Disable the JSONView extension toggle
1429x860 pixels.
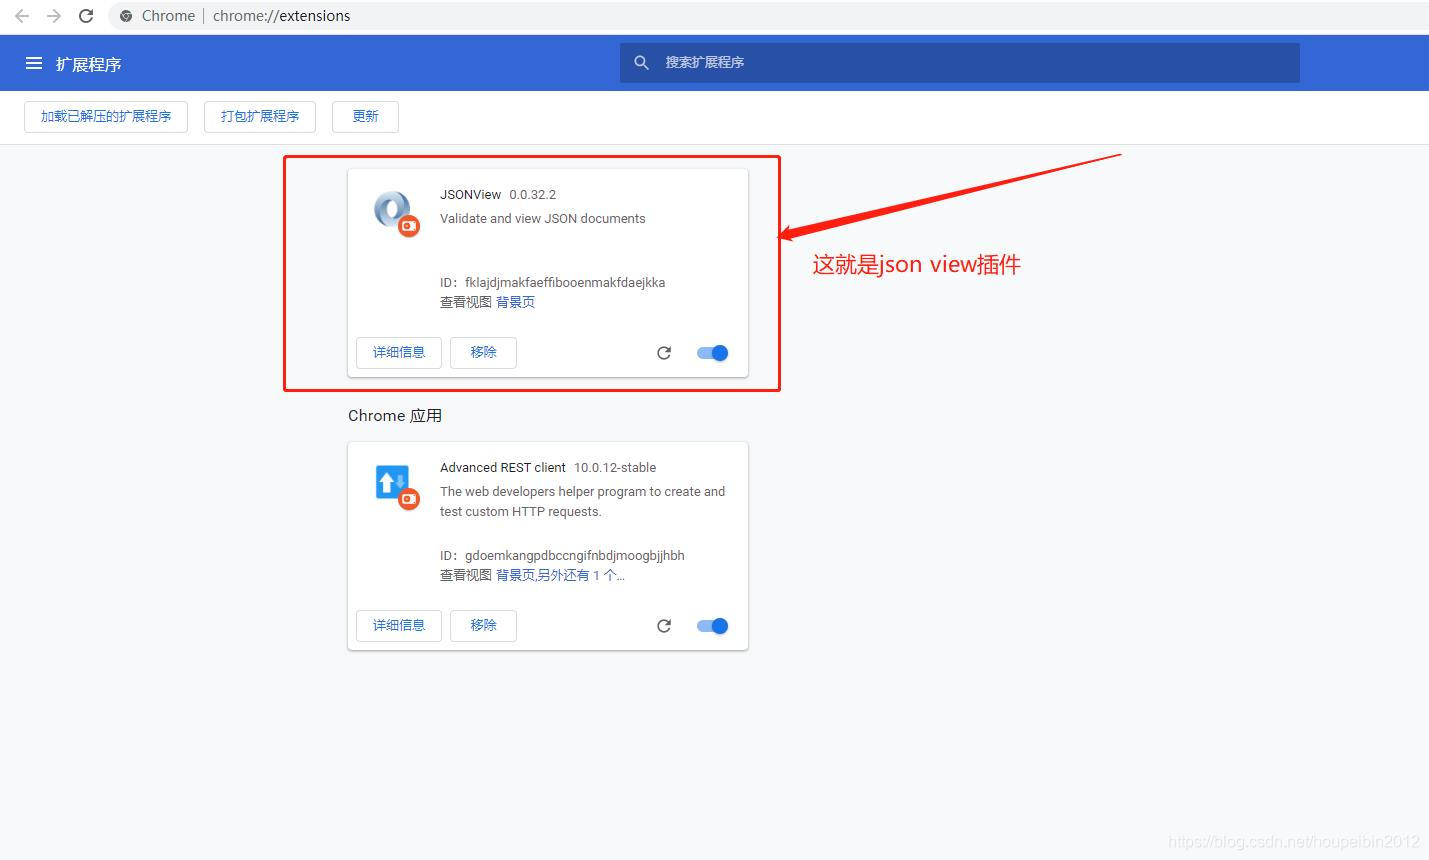pos(713,353)
